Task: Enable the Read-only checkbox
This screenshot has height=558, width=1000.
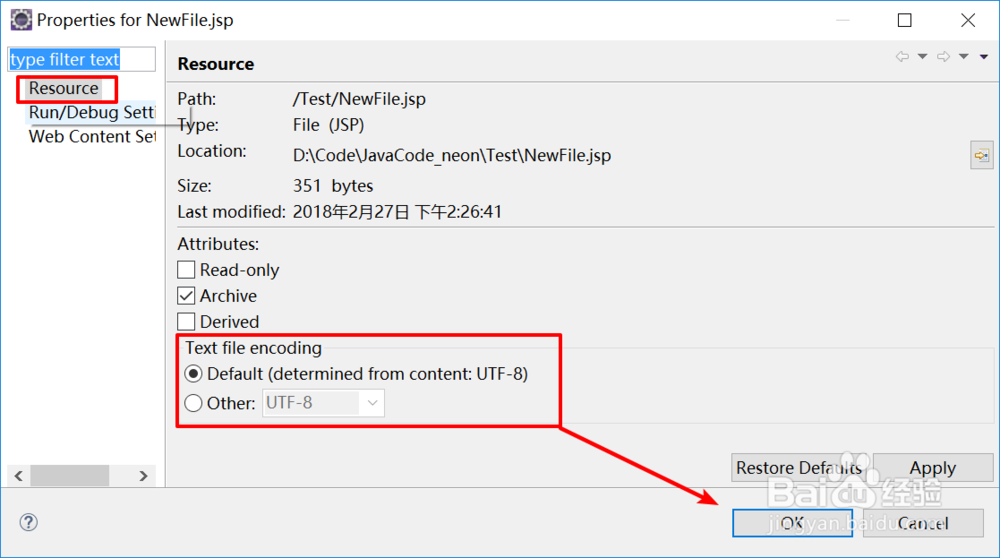Action: pos(186,270)
